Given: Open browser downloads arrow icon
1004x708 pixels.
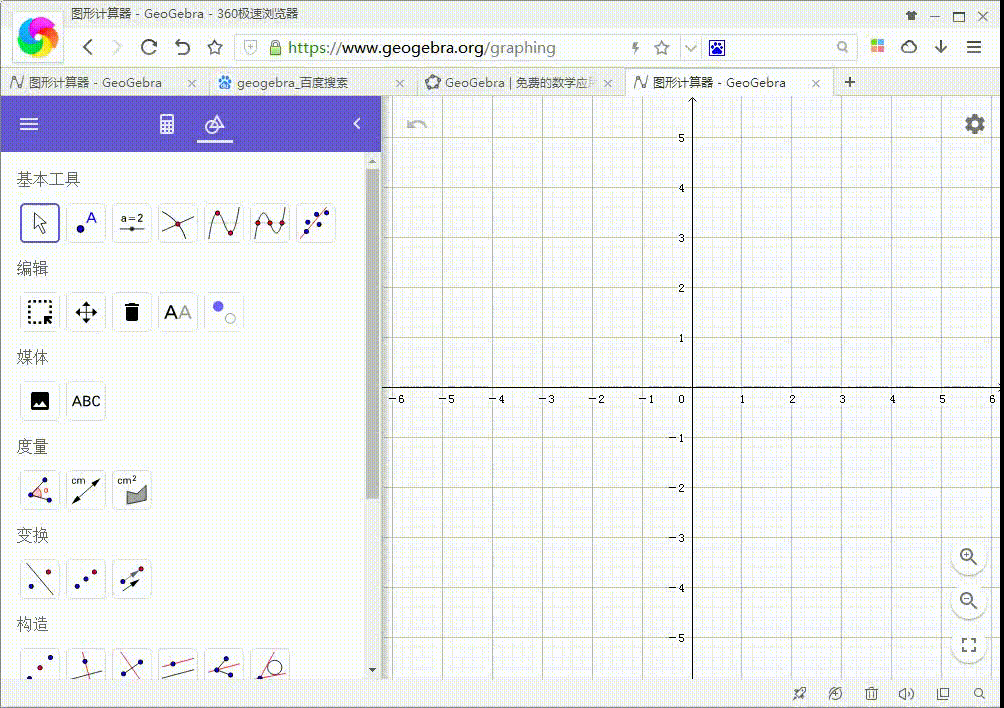Looking at the screenshot, I should point(941,47).
